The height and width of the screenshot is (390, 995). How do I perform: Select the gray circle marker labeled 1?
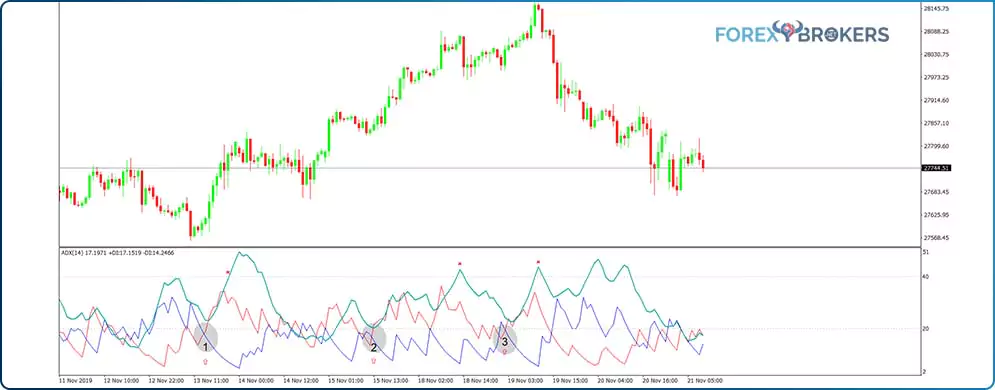206,337
